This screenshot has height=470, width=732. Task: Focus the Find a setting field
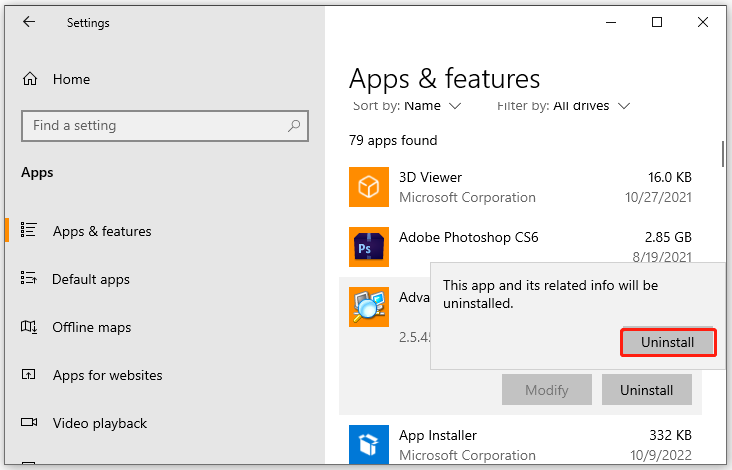point(165,126)
